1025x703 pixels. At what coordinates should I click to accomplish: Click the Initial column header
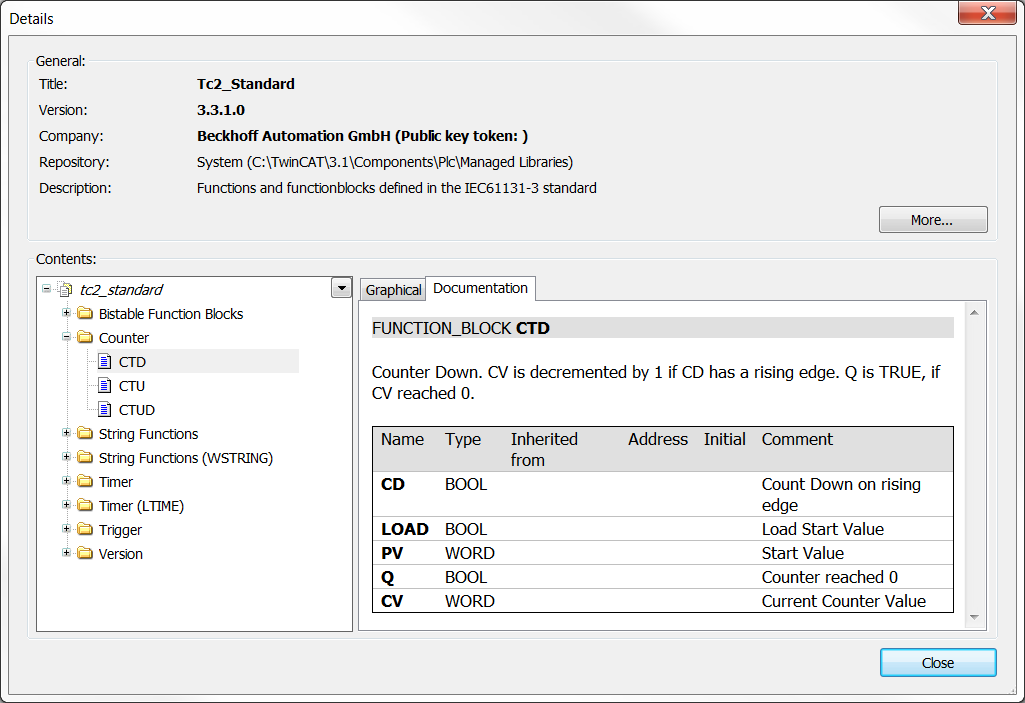pos(724,439)
